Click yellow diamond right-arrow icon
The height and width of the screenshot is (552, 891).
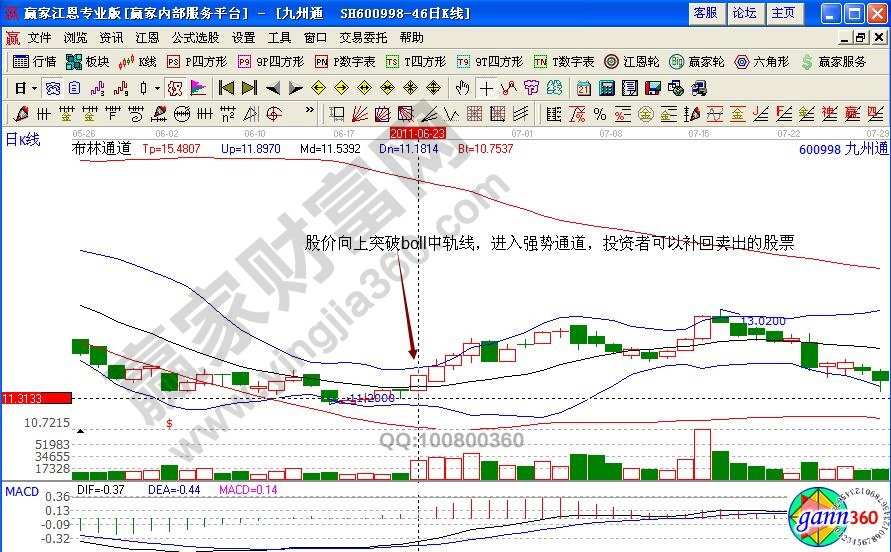click(x=342, y=88)
